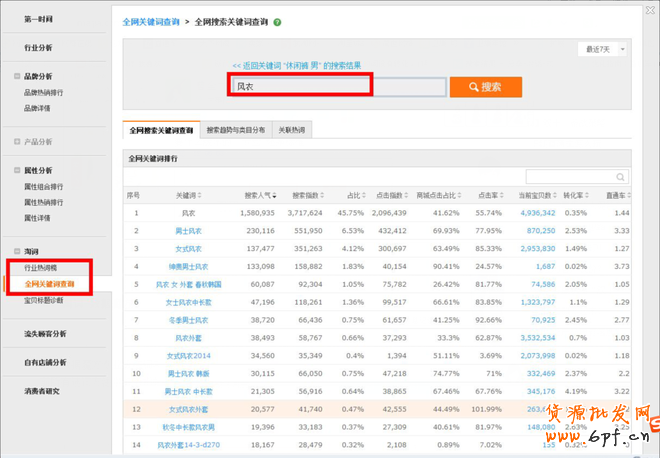Screen dimensions: 660x458
Task: Toggle the 淘词 section square icon
Action: tap(17, 251)
